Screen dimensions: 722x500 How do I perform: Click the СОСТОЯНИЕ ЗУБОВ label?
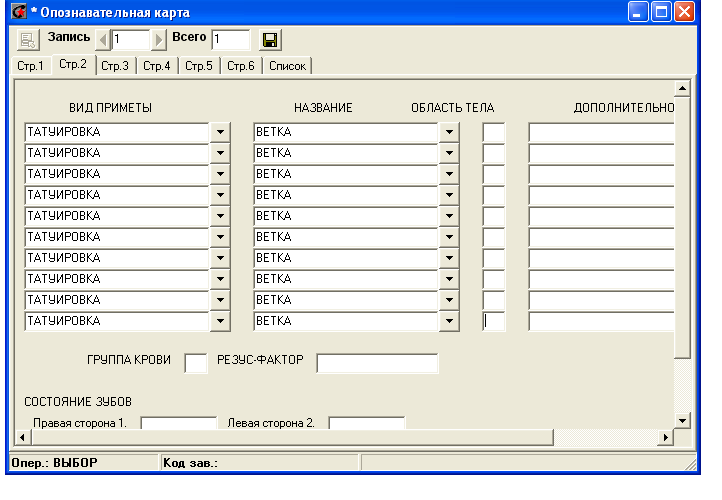click(78, 402)
